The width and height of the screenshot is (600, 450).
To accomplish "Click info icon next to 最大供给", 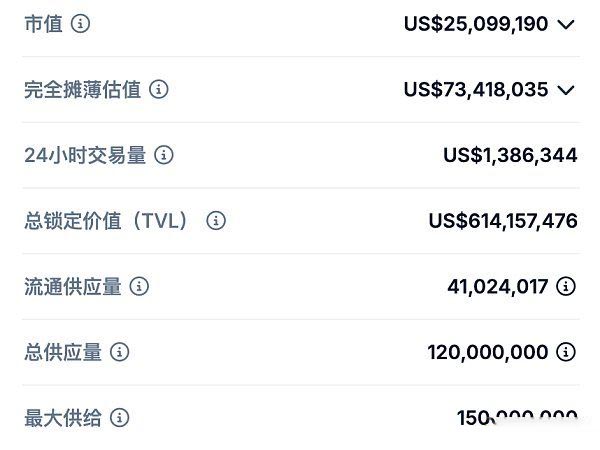I will tap(120, 418).
